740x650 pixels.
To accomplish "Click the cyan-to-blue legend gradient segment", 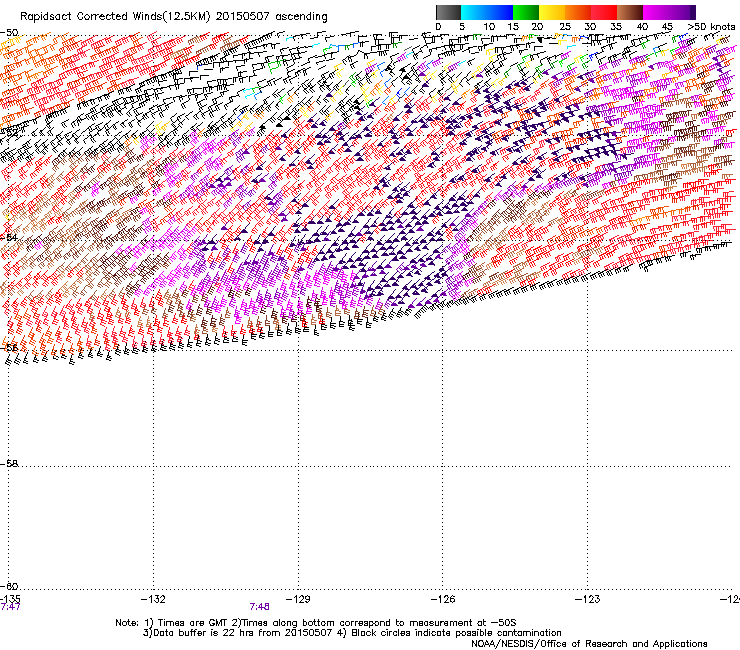I will click(x=487, y=12).
